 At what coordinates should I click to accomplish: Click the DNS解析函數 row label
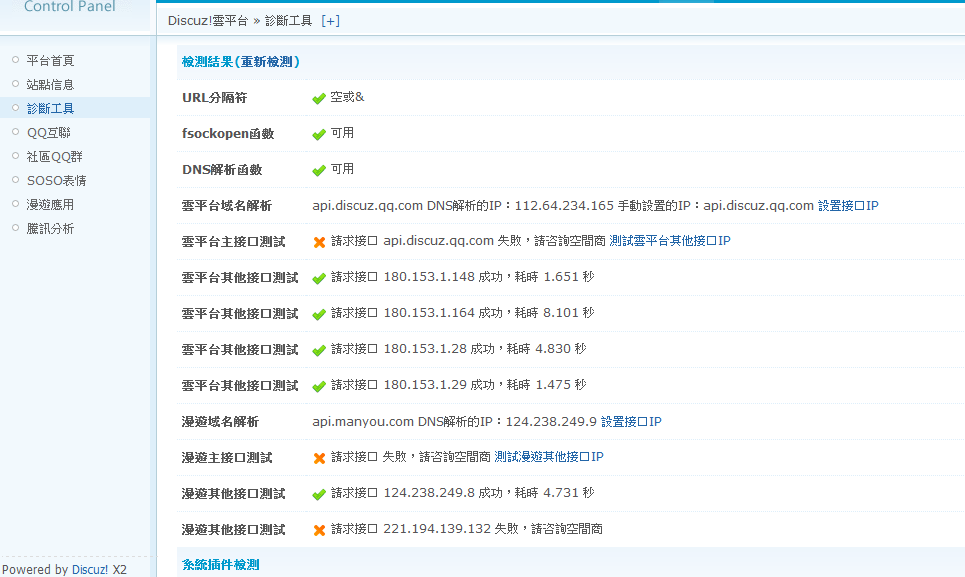pos(222,170)
